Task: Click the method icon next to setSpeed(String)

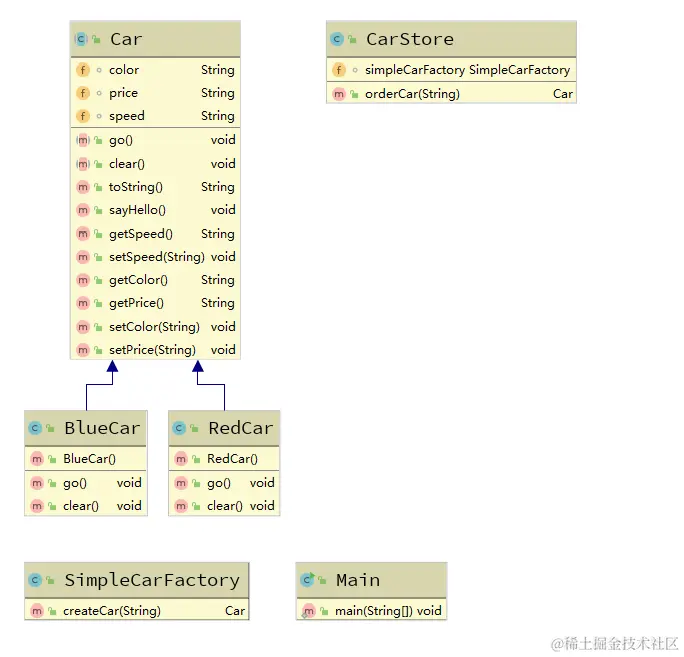Action: pos(83,257)
